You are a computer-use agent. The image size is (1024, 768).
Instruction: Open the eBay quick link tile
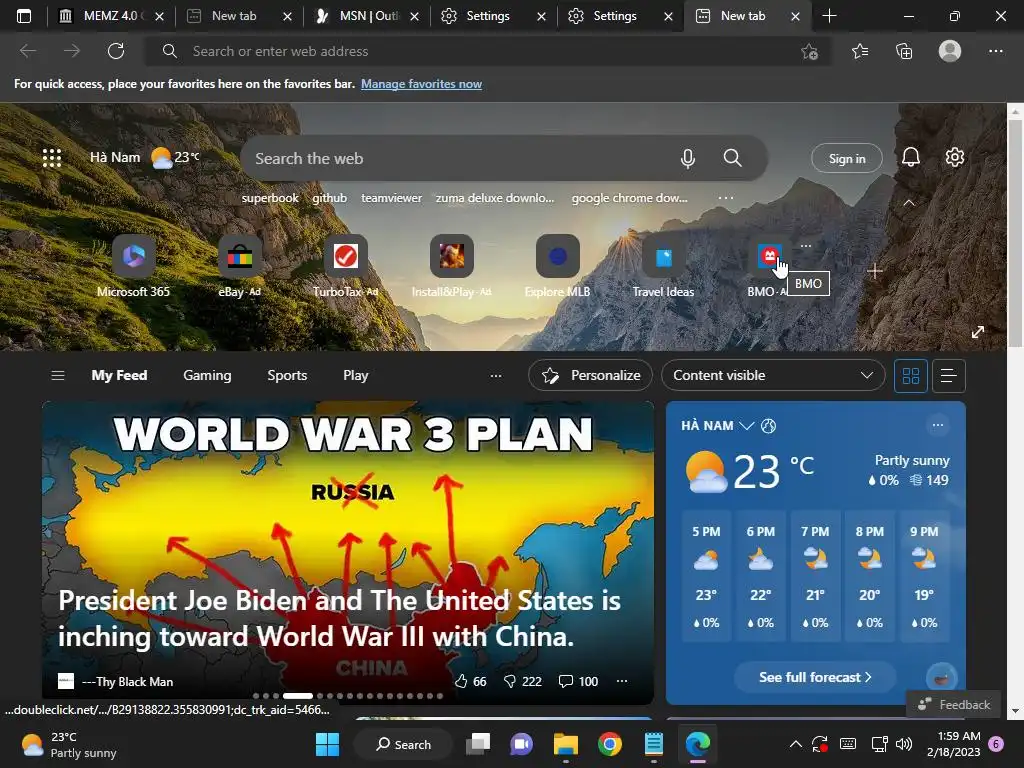point(240,266)
